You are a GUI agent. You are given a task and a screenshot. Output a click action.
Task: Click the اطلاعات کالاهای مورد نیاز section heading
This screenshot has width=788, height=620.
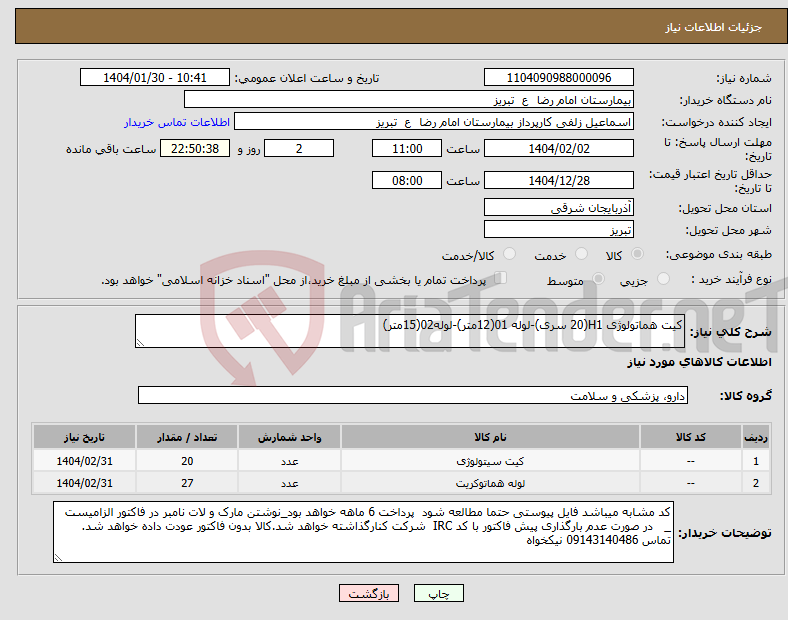click(699, 362)
